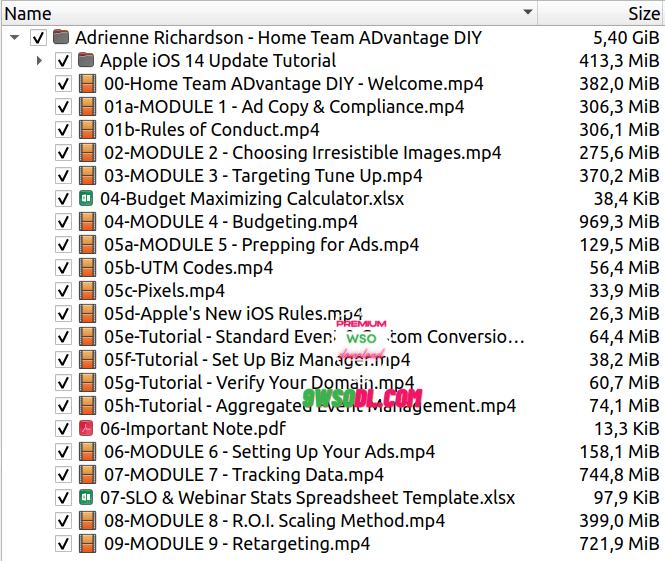Toggle the 04-Budget Maximizing Calculator.xlsx checkbox
665x561 pixels.
point(63,198)
